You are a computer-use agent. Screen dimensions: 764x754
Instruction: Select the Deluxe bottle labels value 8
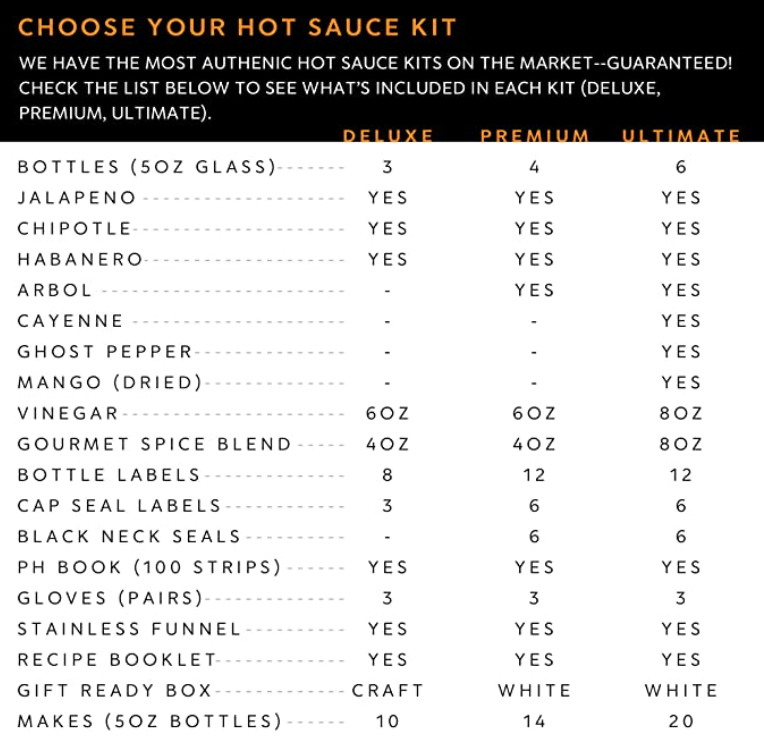(388, 475)
